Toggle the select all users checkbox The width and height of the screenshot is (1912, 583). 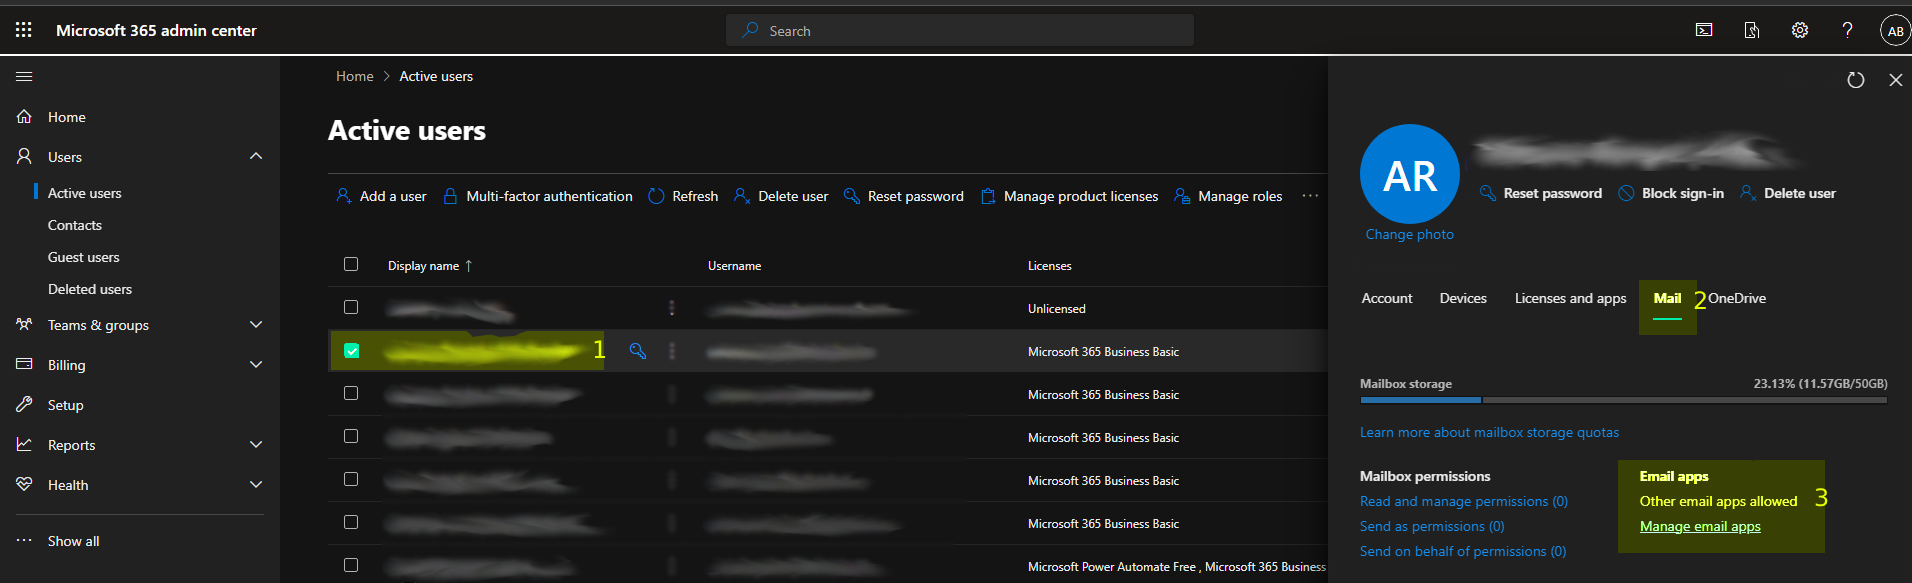351,264
